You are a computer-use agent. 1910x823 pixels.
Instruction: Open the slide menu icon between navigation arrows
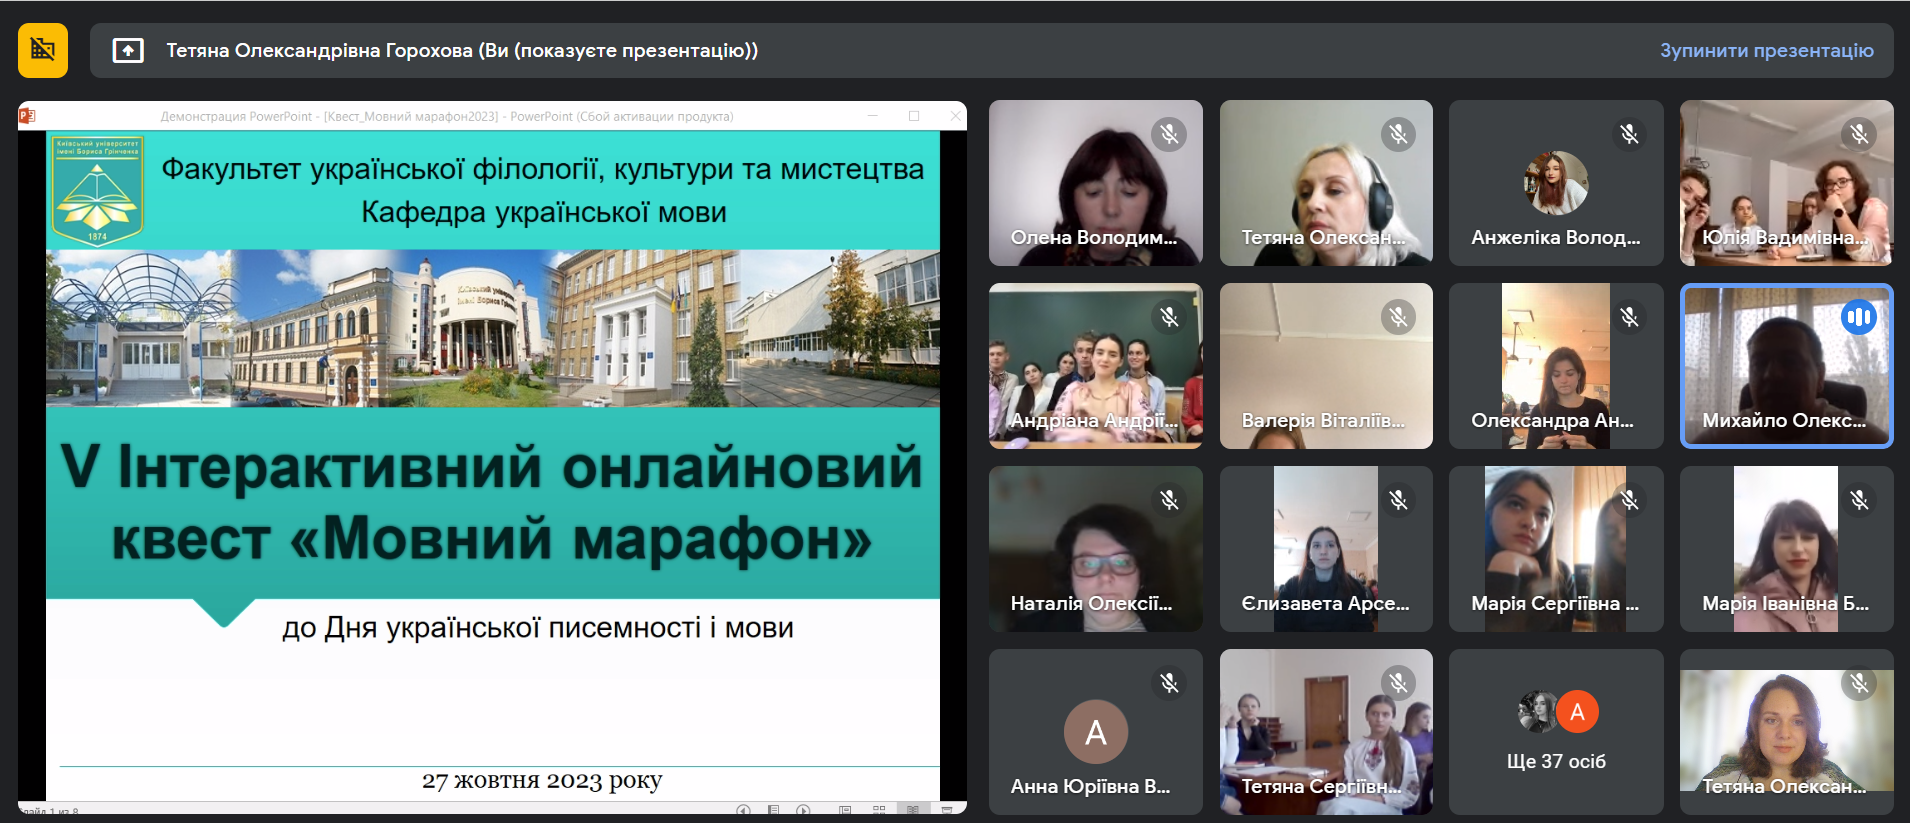pyautogui.click(x=773, y=809)
